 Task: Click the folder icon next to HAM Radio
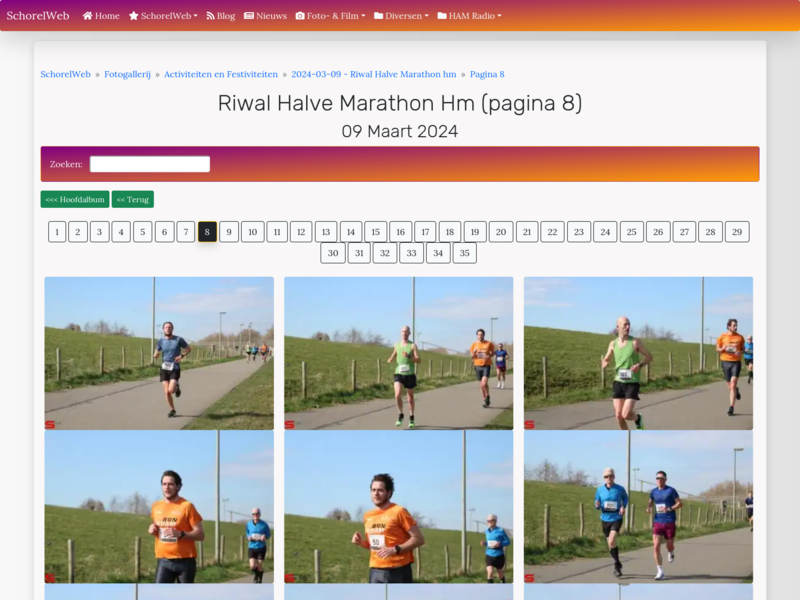tap(442, 16)
